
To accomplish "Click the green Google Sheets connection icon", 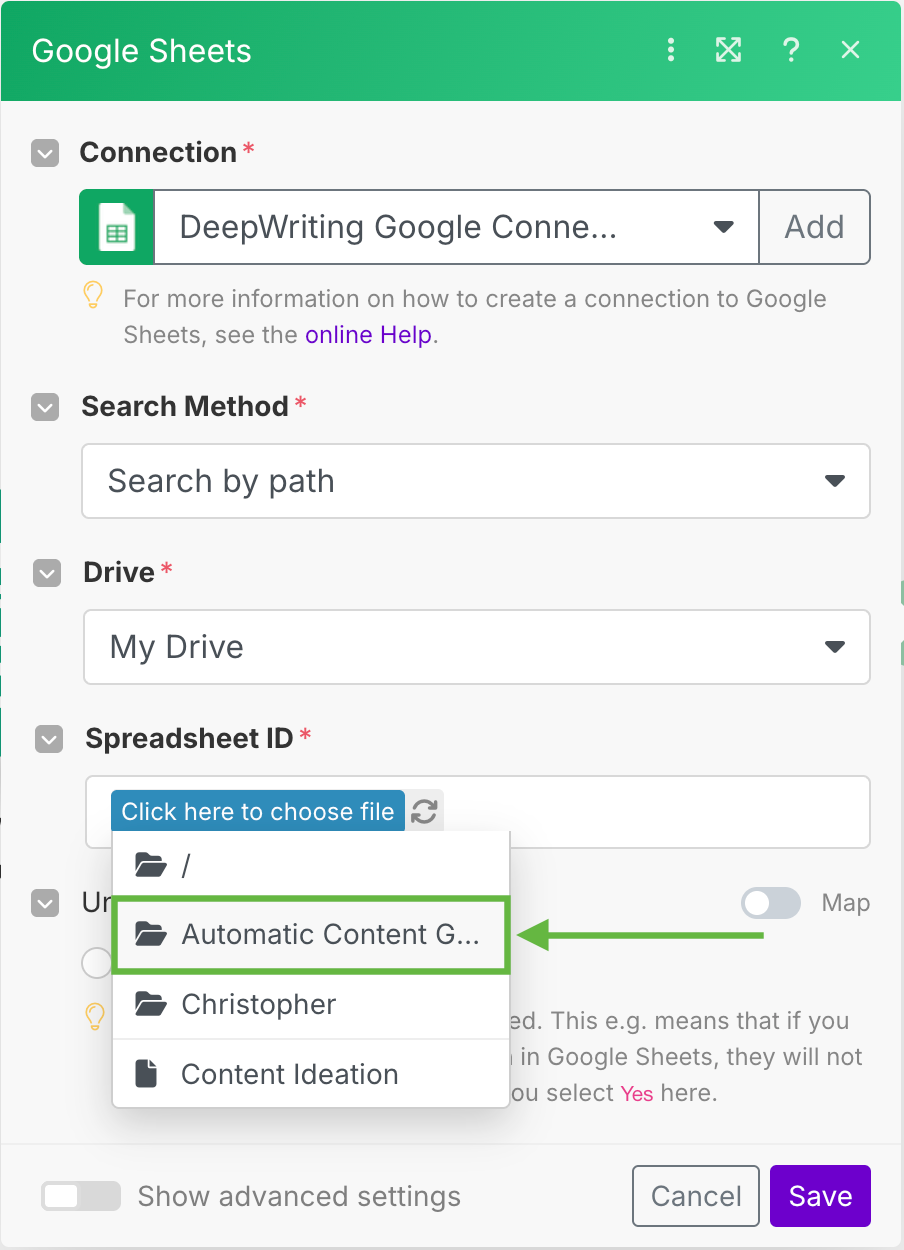I will tap(117, 227).
